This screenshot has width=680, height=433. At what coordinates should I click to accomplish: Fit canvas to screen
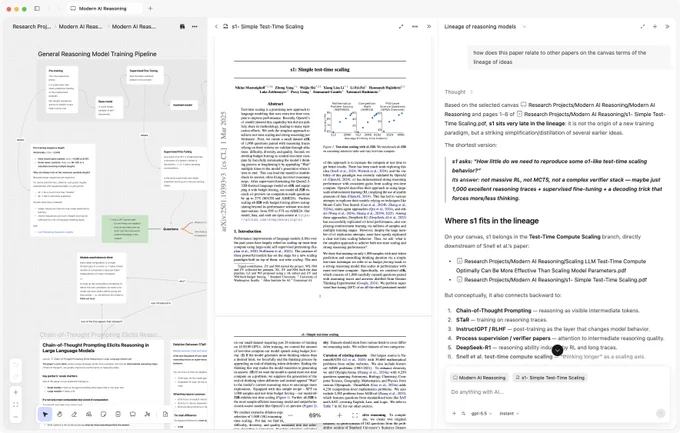(16, 404)
